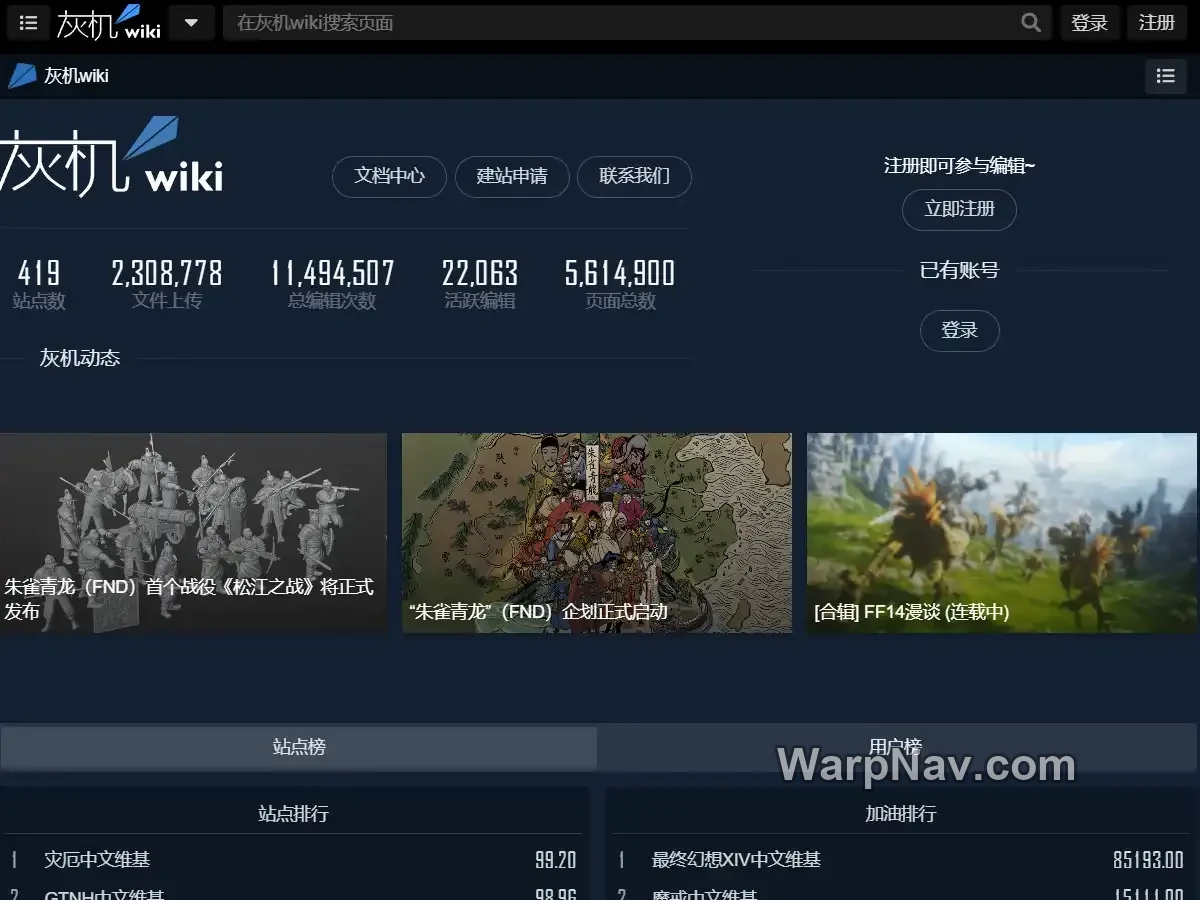Click the 灰机wiki logo in header bar
This screenshot has height=900, width=1200.
pyautogui.click(x=109, y=22)
